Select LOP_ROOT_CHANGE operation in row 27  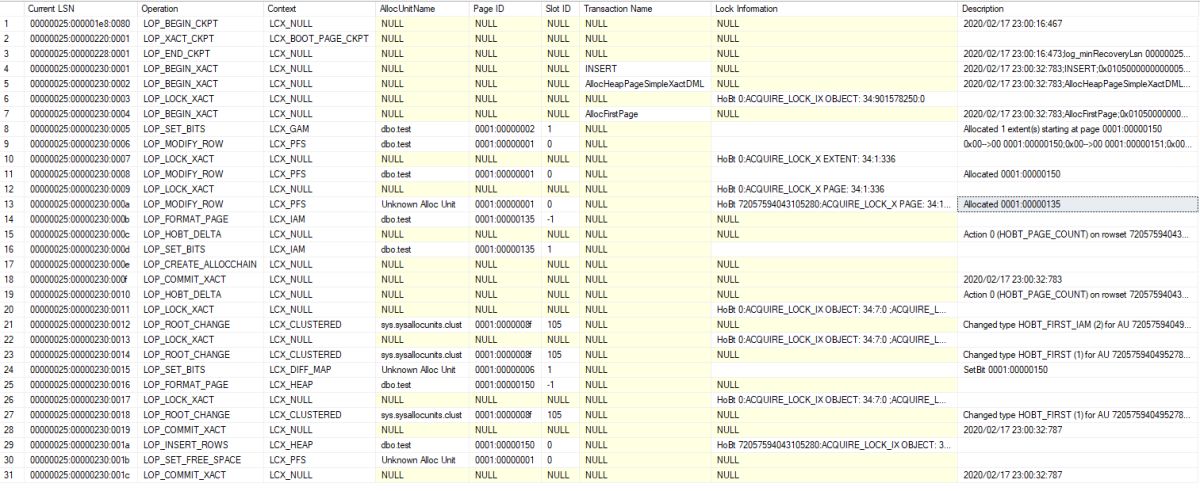(201, 416)
